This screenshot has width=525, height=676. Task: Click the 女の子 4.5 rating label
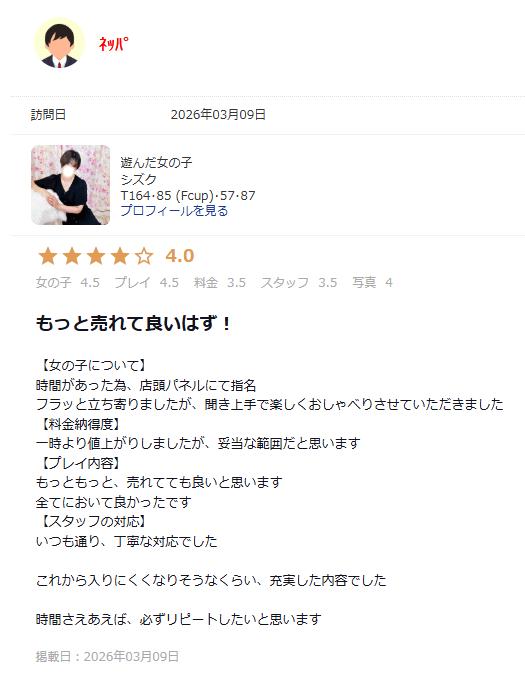(68, 282)
